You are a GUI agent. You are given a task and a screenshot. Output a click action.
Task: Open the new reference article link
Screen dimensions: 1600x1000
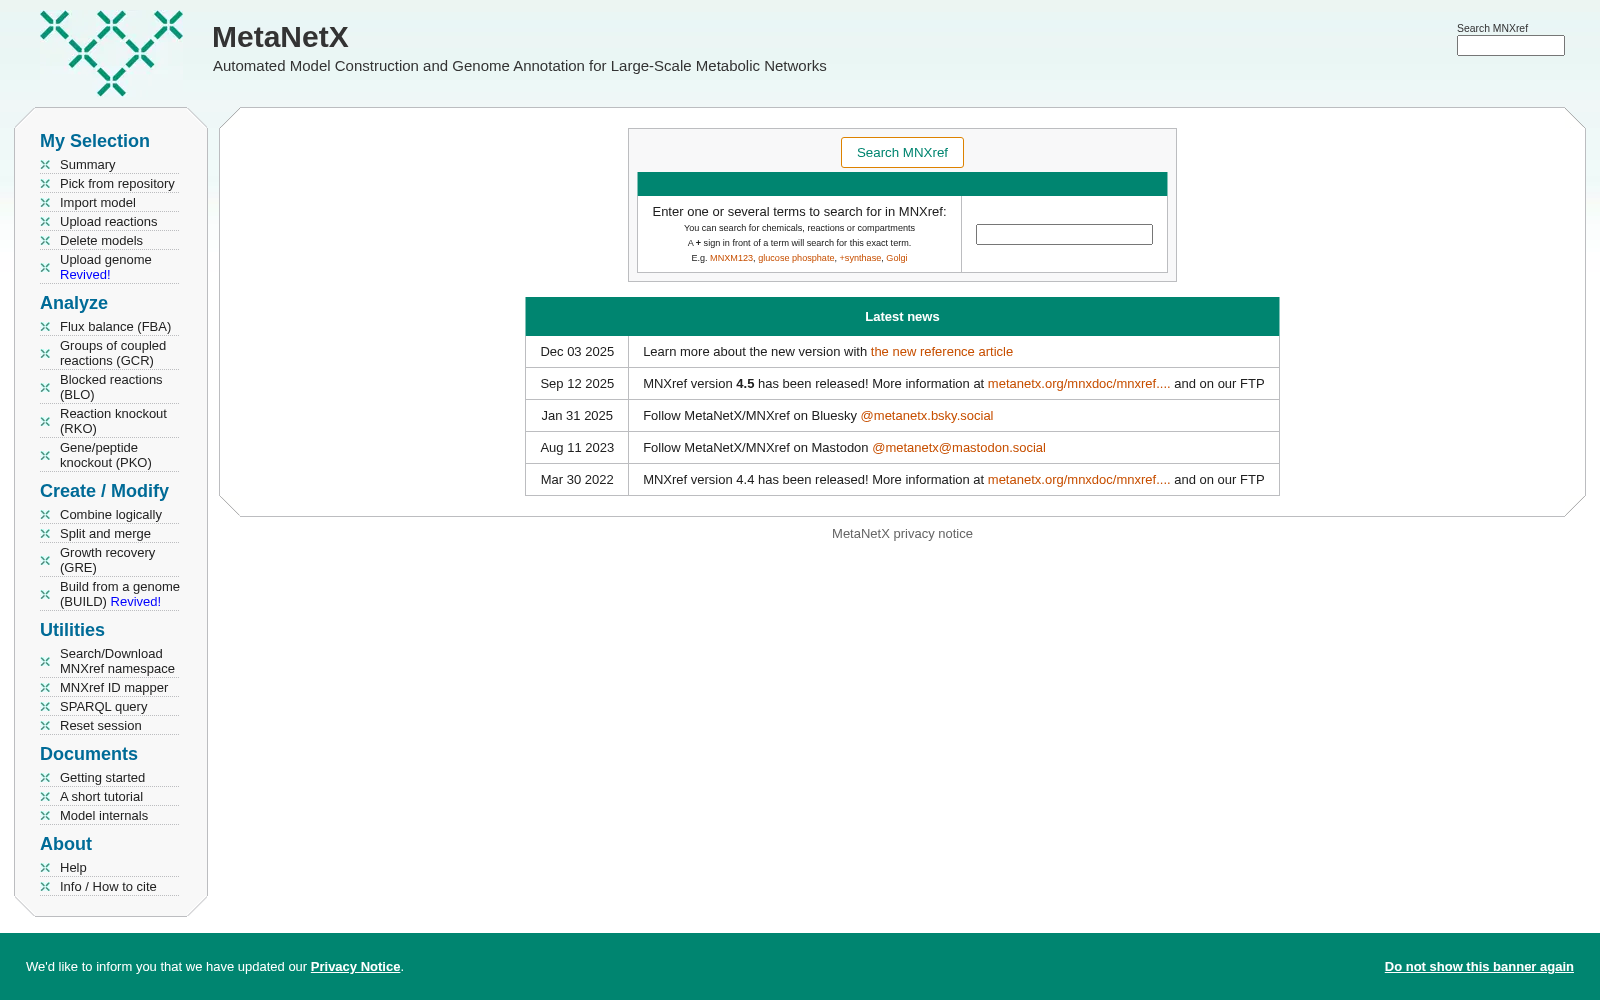942,352
